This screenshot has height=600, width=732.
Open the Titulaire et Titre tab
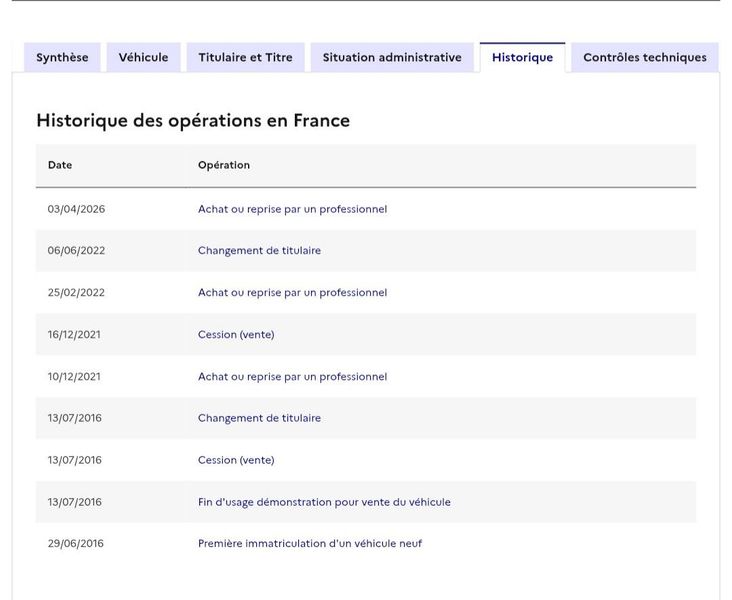coord(246,57)
